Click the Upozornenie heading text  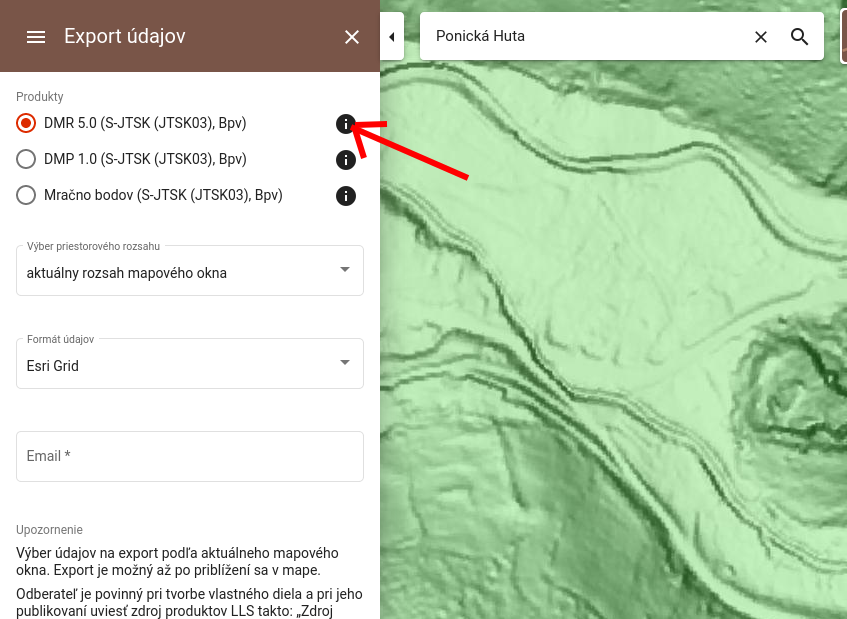coord(49,530)
